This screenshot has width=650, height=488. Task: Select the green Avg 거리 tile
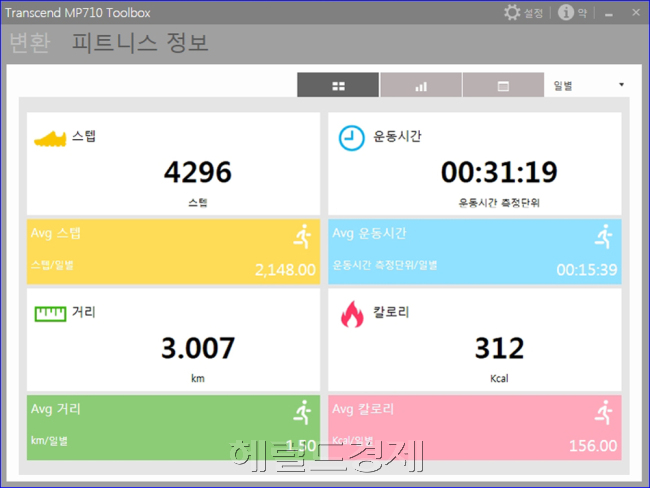click(173, 427)
